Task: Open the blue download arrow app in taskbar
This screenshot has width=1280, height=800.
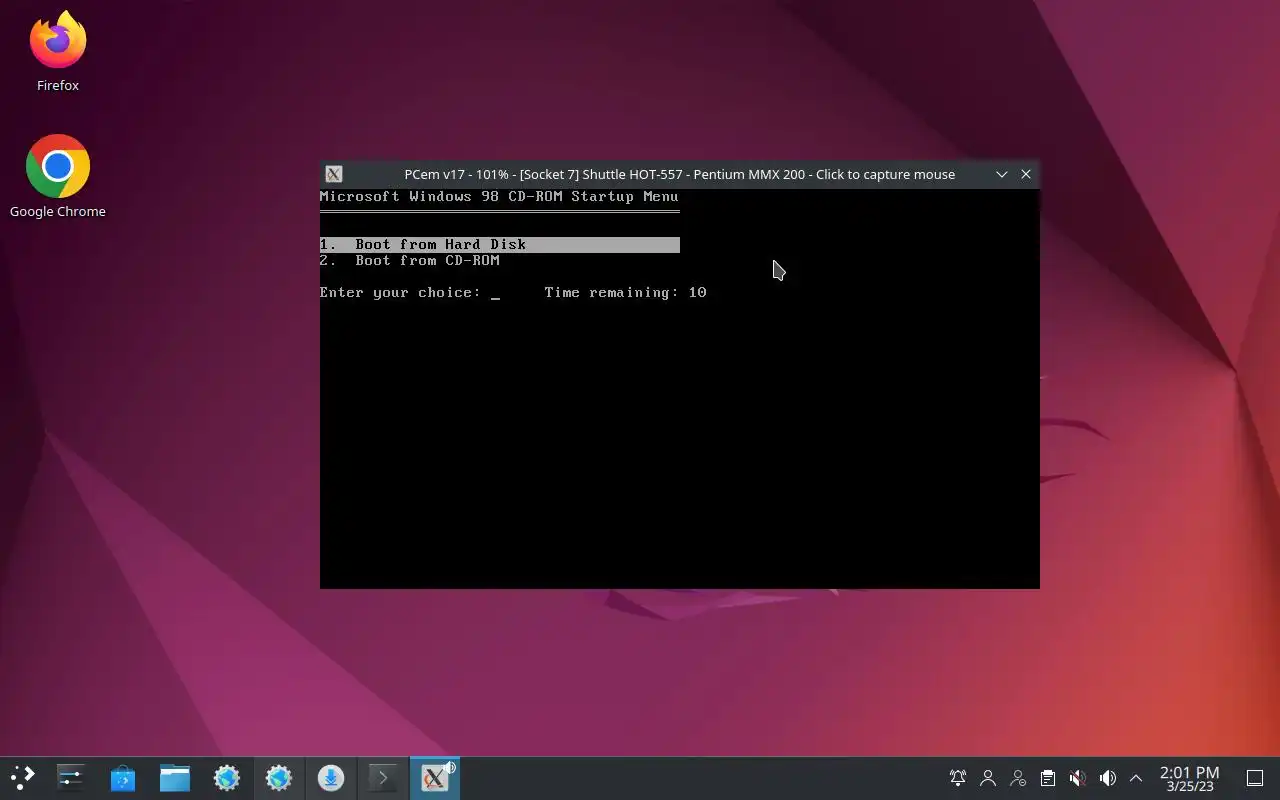Action: coord(331,778)
